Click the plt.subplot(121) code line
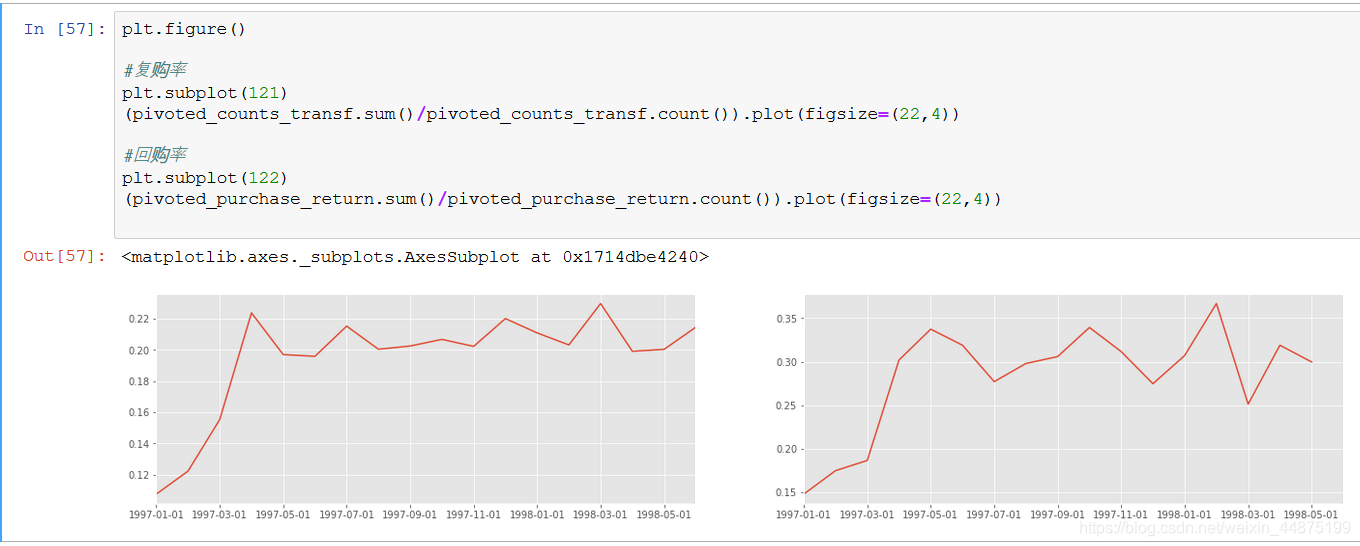 click(205, 93)
